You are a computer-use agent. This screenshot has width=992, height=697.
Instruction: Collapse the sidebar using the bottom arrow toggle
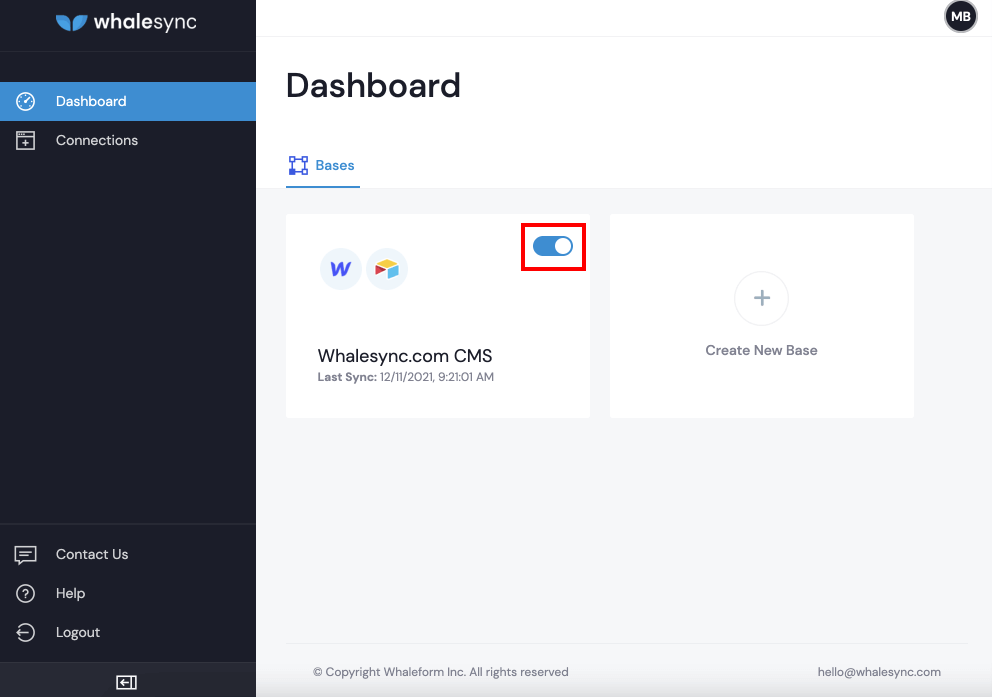pos(126,682)
